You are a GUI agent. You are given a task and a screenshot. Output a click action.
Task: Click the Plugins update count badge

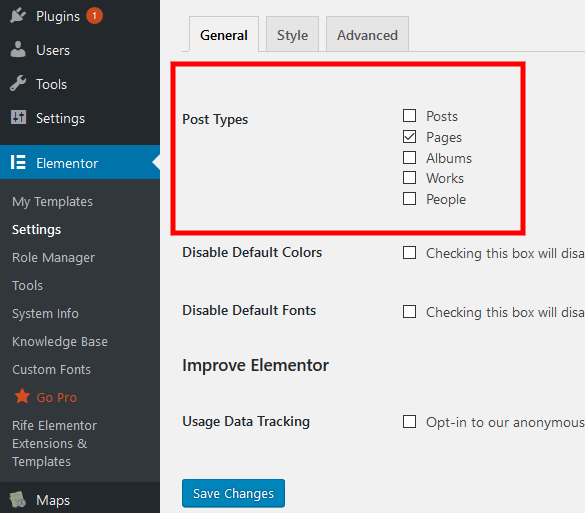94,16
